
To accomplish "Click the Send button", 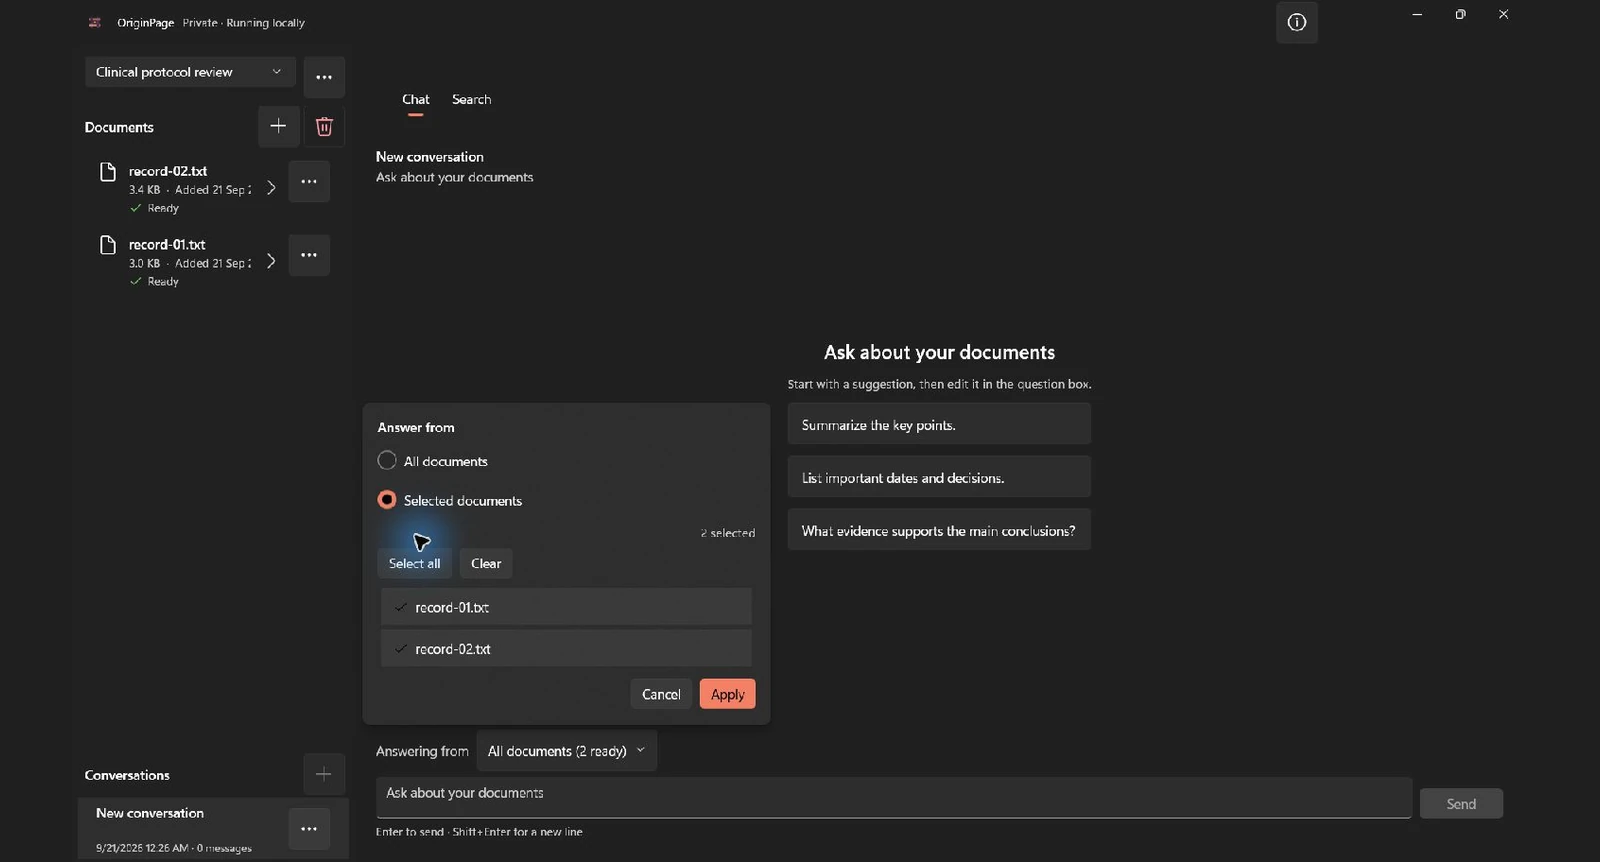I will click(1461, 804).
